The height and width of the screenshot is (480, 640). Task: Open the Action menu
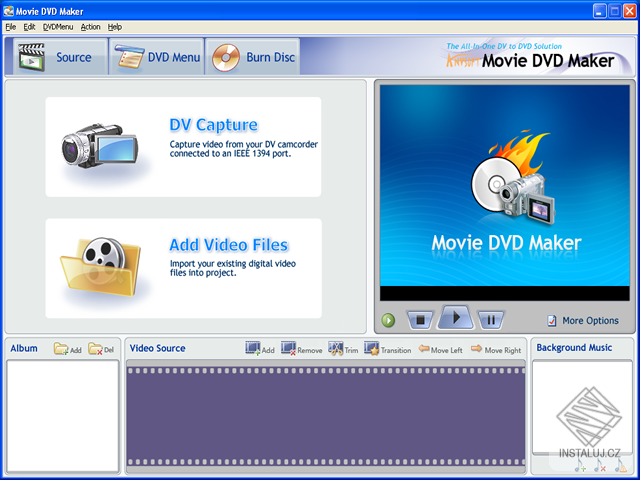click(x=90, y=27)
